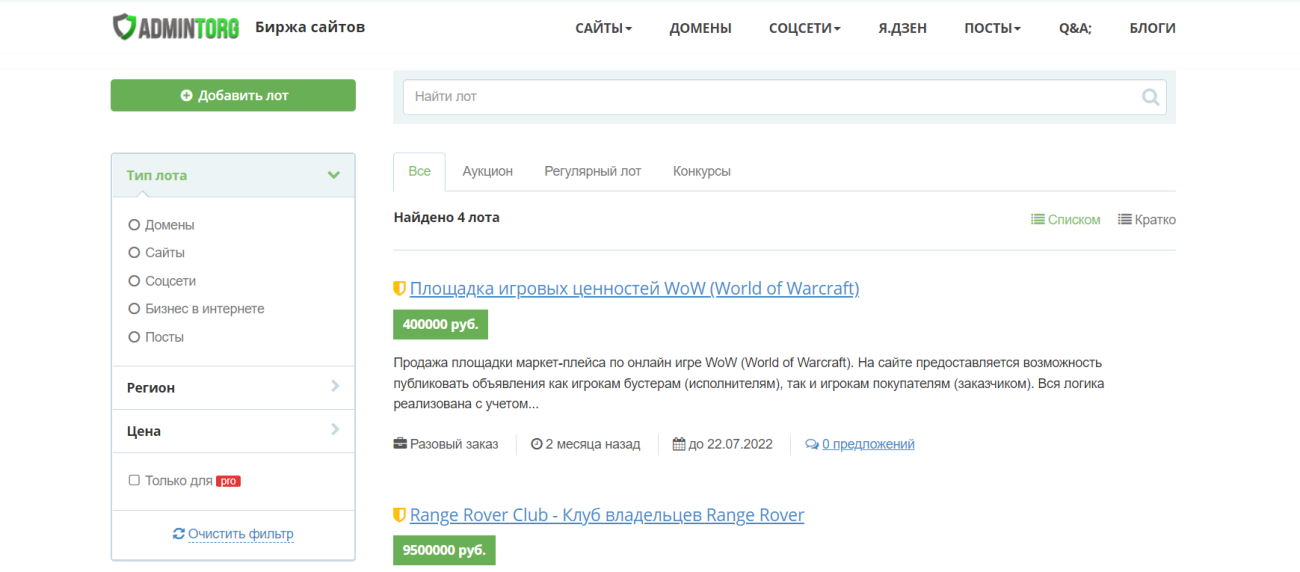Open the Площадка игровых ценностей WoW lot
The width and height of the screenshot is (1300, 572).
click(634, 289)
